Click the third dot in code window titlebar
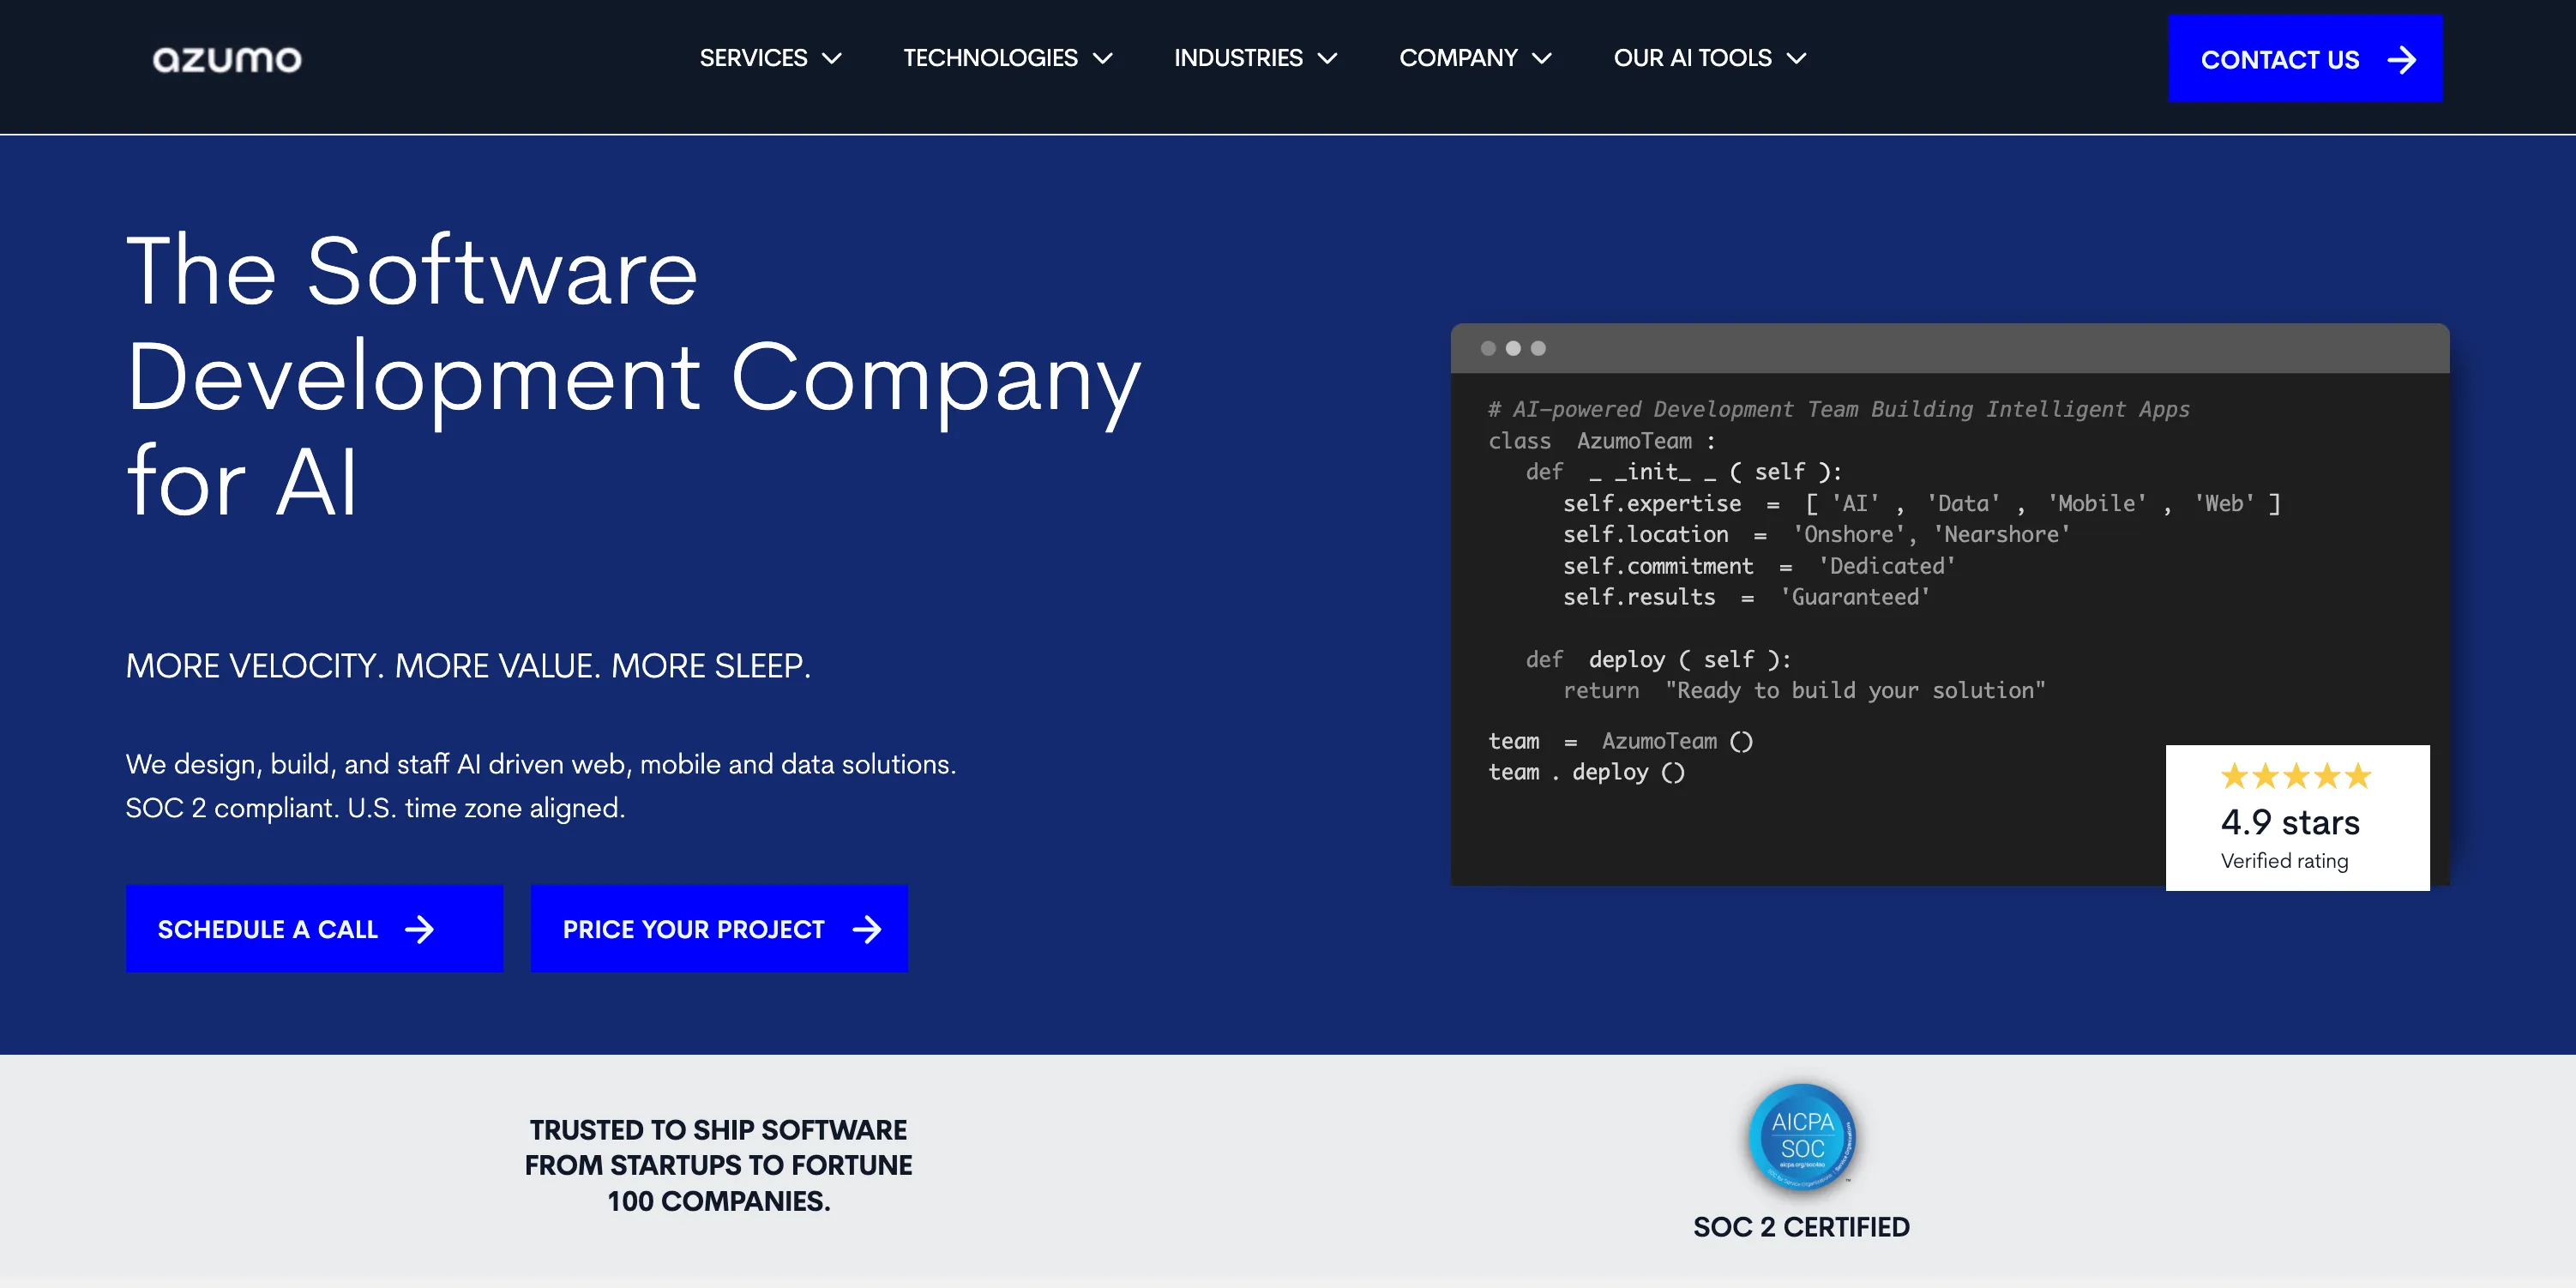The image size is (2576, 1288). (x=1538, y=348)
